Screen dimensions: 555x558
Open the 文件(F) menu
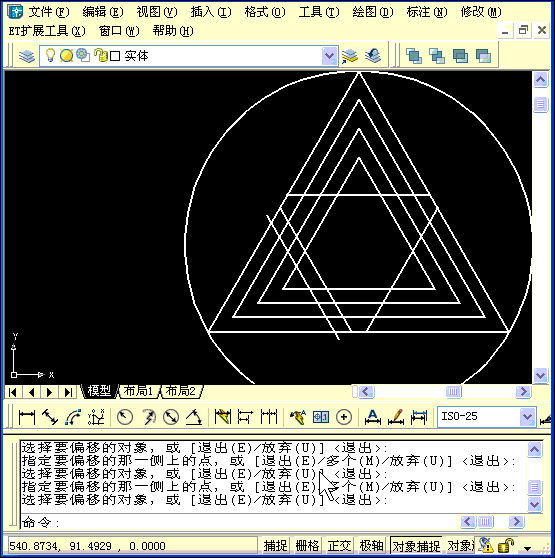tap(49, 12)
